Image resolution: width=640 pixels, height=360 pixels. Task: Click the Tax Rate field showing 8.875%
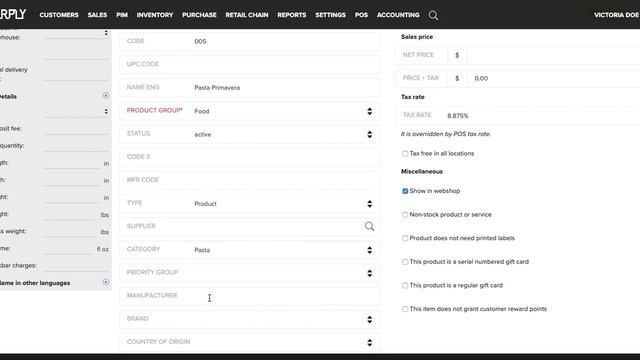518,116
